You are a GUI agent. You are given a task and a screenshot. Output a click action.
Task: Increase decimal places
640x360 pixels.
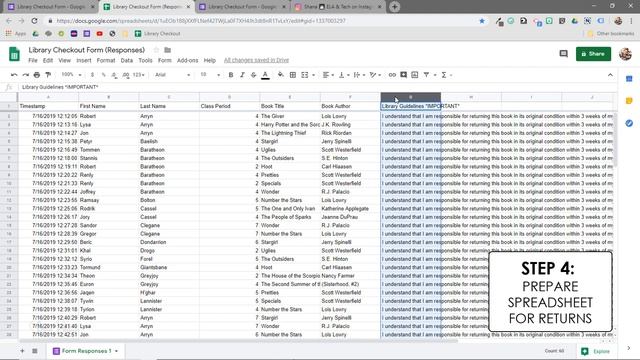[x=126, y=75]
